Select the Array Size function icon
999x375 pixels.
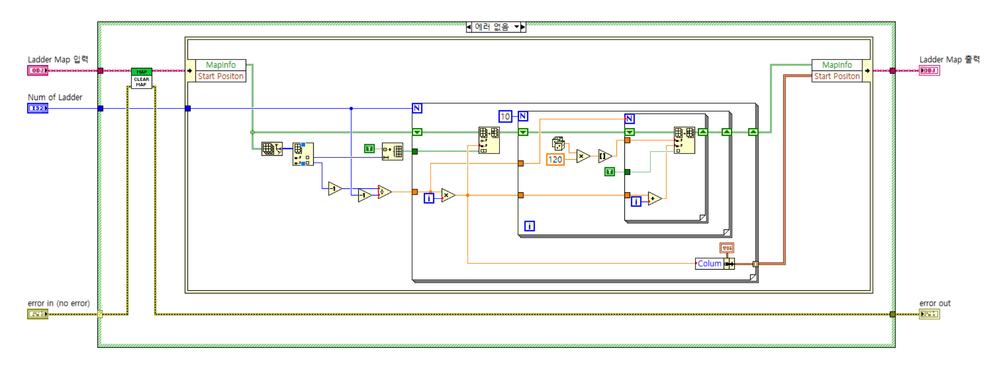271,149
